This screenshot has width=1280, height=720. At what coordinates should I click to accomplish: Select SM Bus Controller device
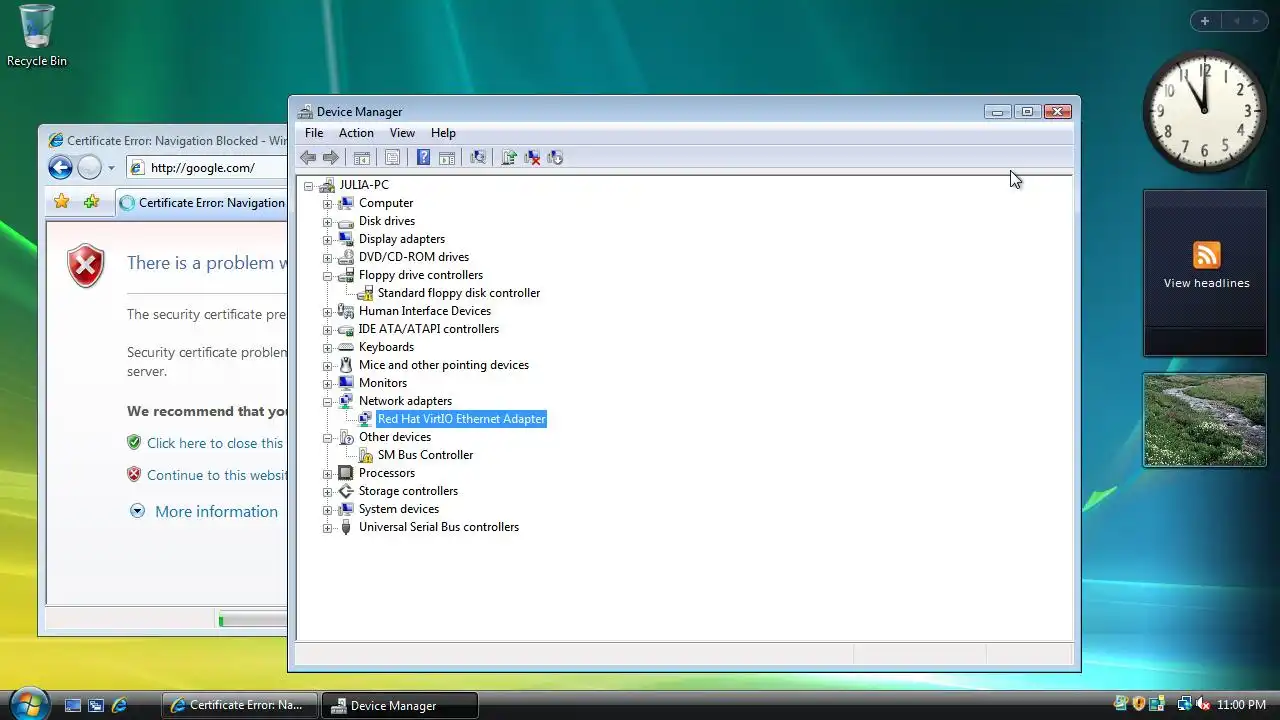pos(425,455)
